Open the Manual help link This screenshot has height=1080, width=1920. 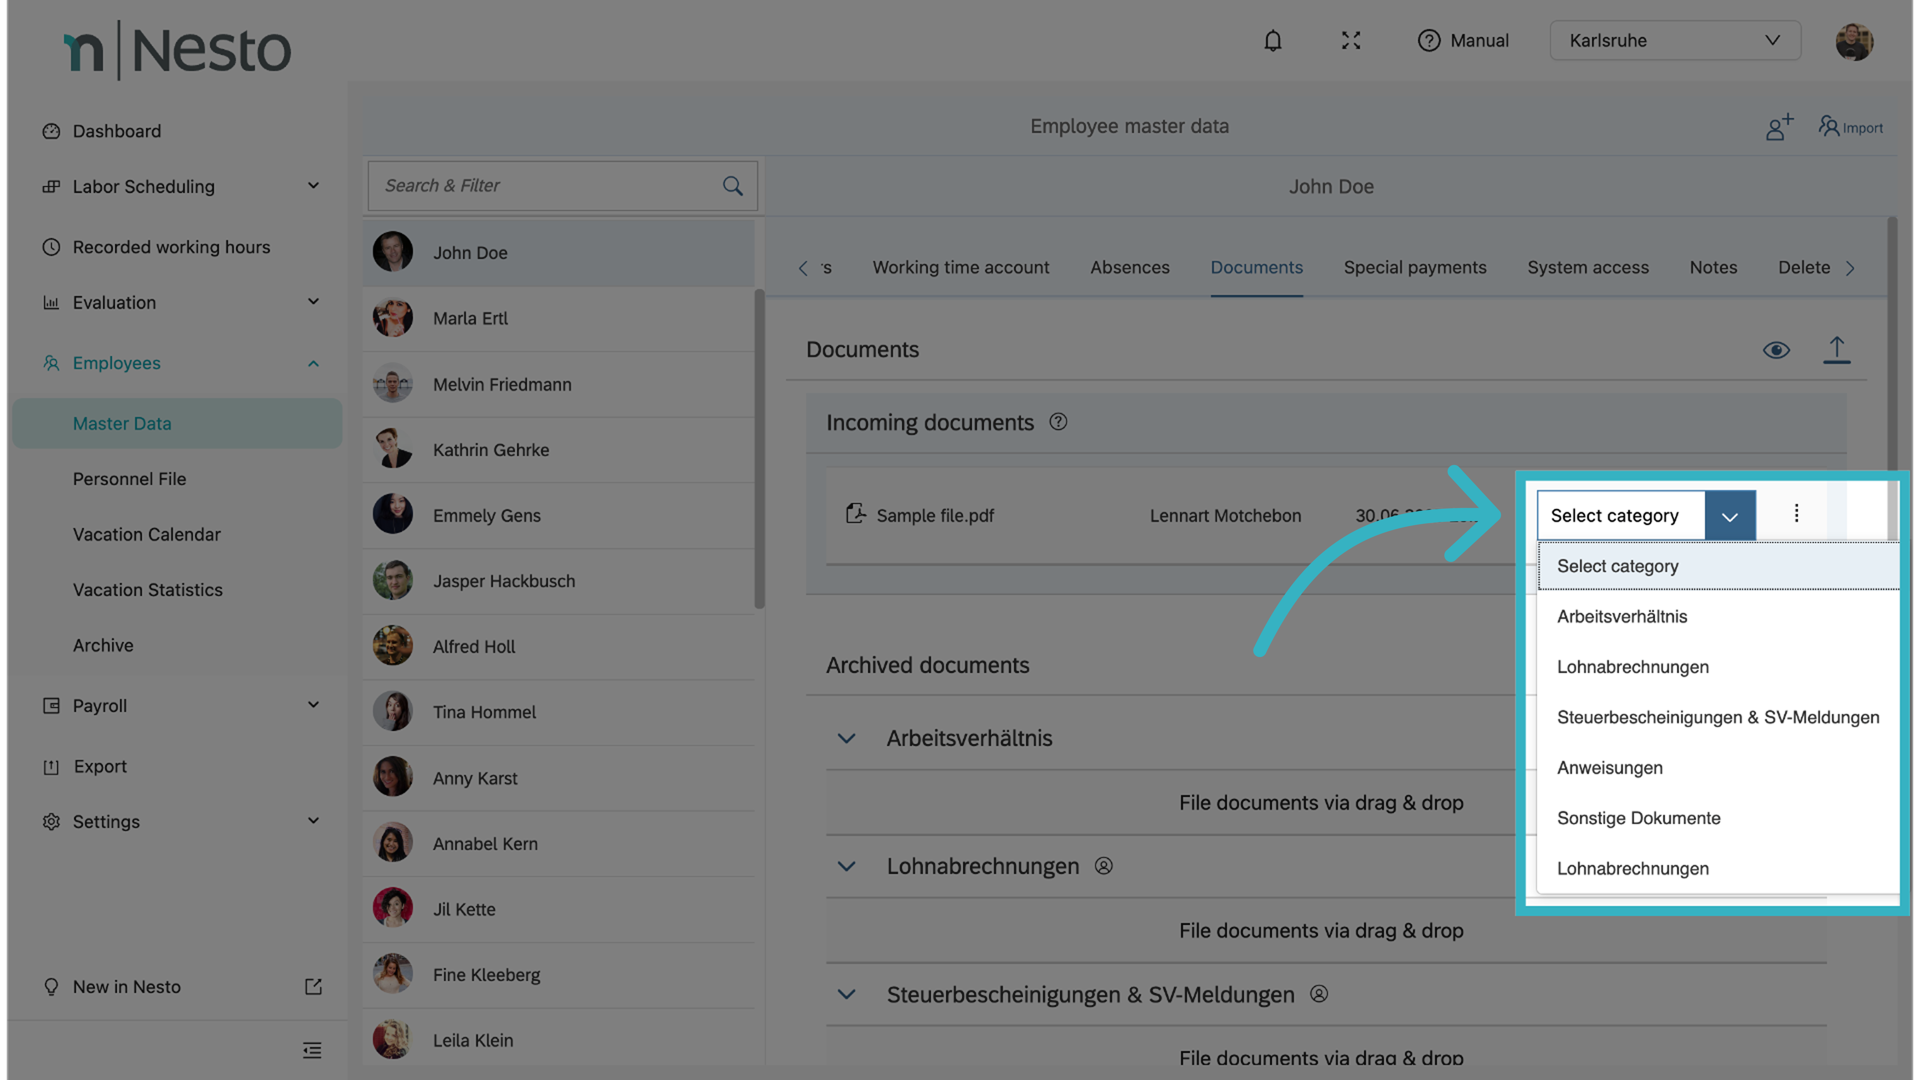(1463, 41)
